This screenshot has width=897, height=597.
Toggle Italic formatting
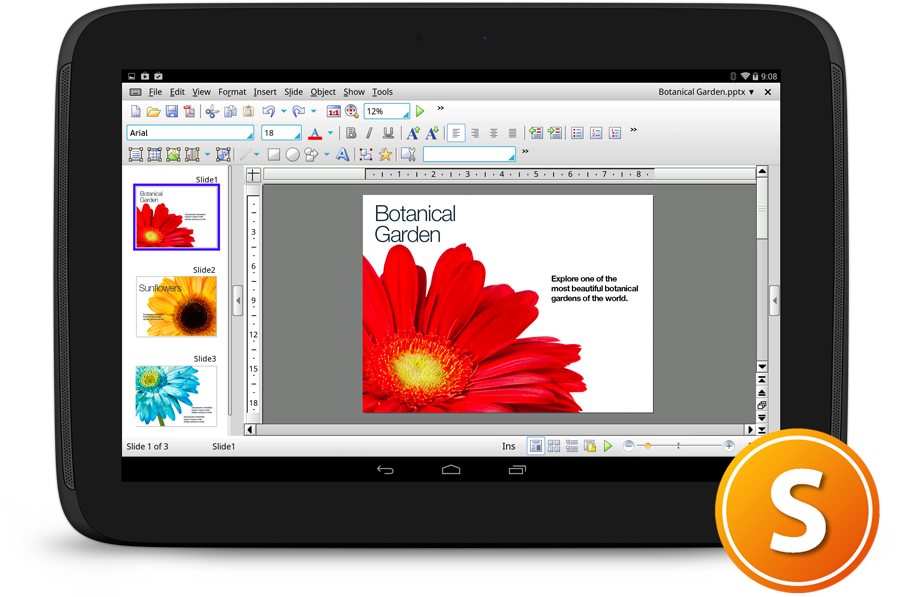pyautogui.click(x=369, y=133)
